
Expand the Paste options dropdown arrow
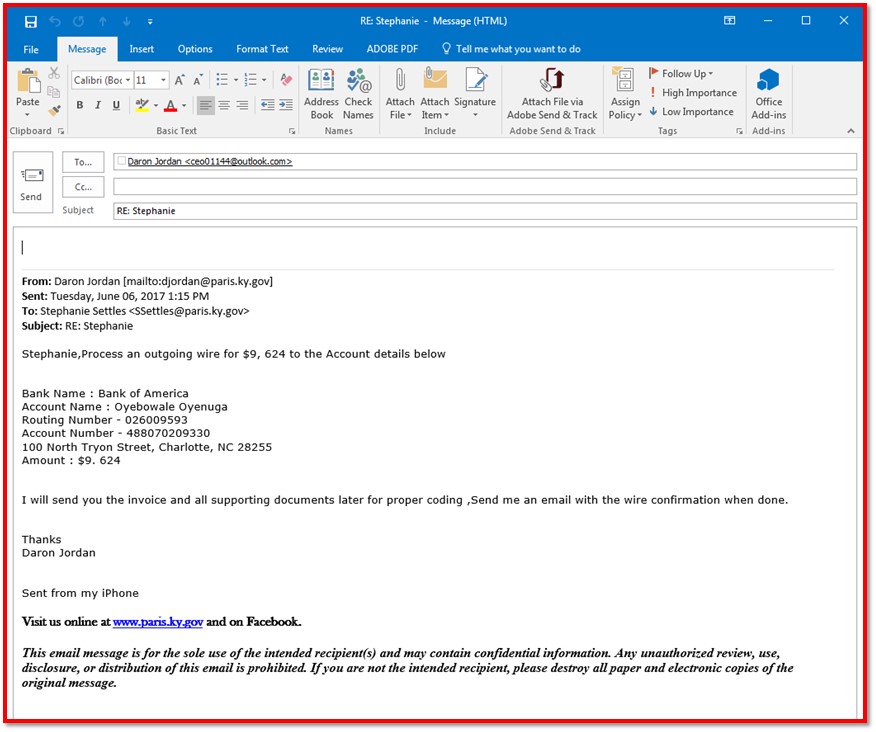coord(27,115)
